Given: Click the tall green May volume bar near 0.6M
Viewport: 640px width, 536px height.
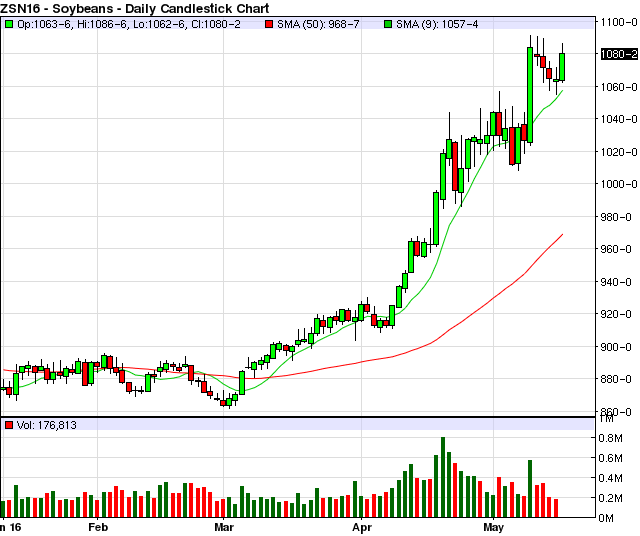Looking at the screenshot, I should tap(530, 489).
